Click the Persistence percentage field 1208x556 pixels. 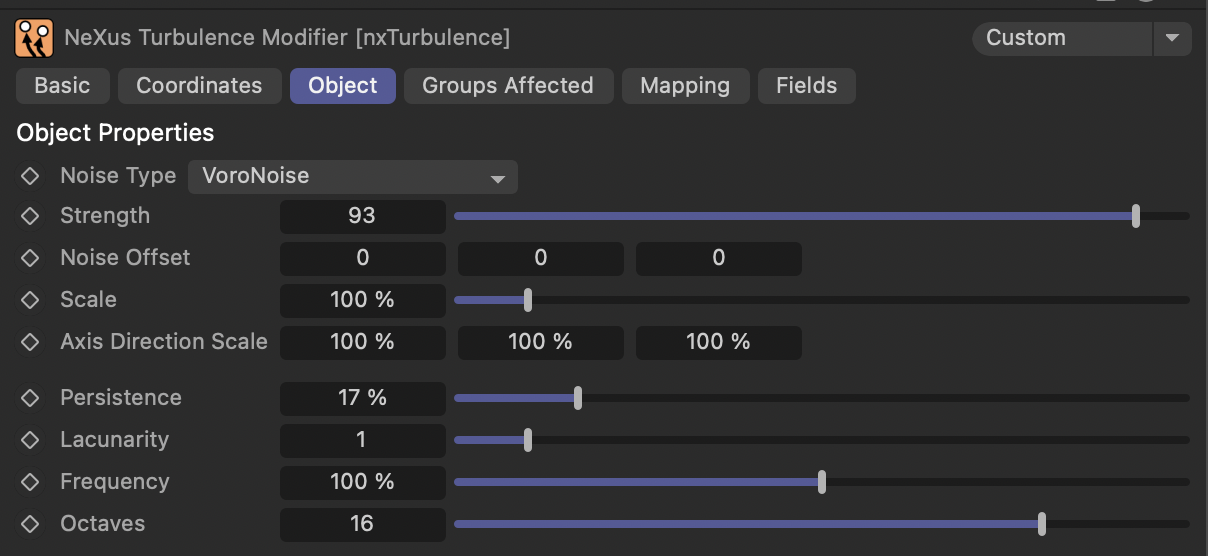click(362, 398)
